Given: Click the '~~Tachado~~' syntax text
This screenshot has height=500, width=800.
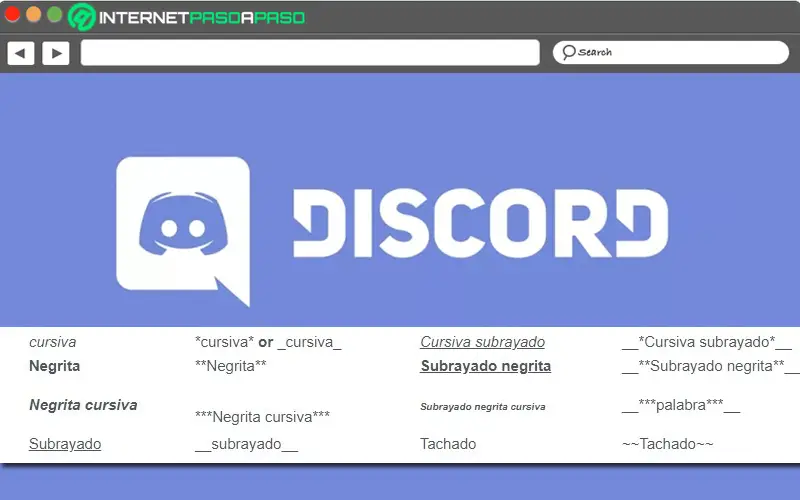Looking at the screenshot, I should click(x=667, y=444).
